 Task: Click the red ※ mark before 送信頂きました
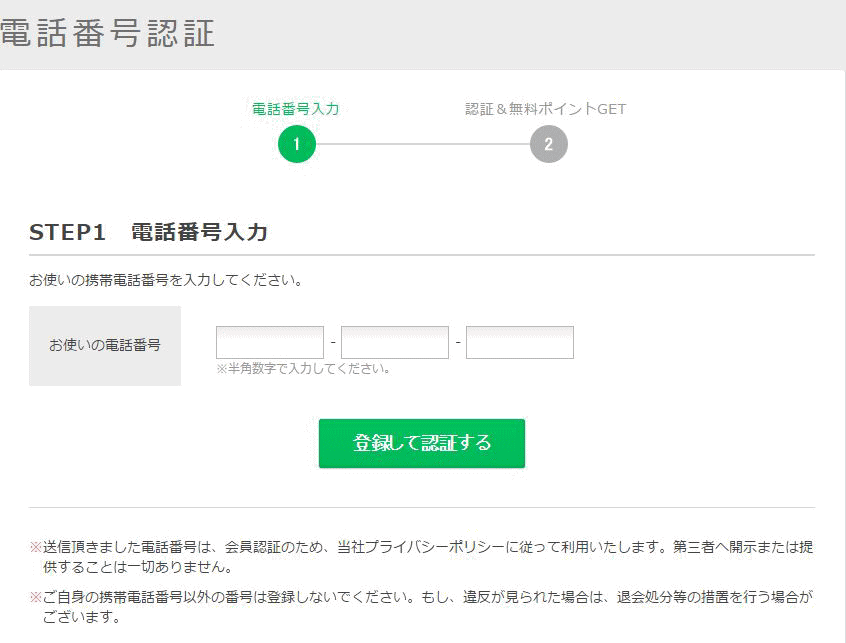[35, 548]
